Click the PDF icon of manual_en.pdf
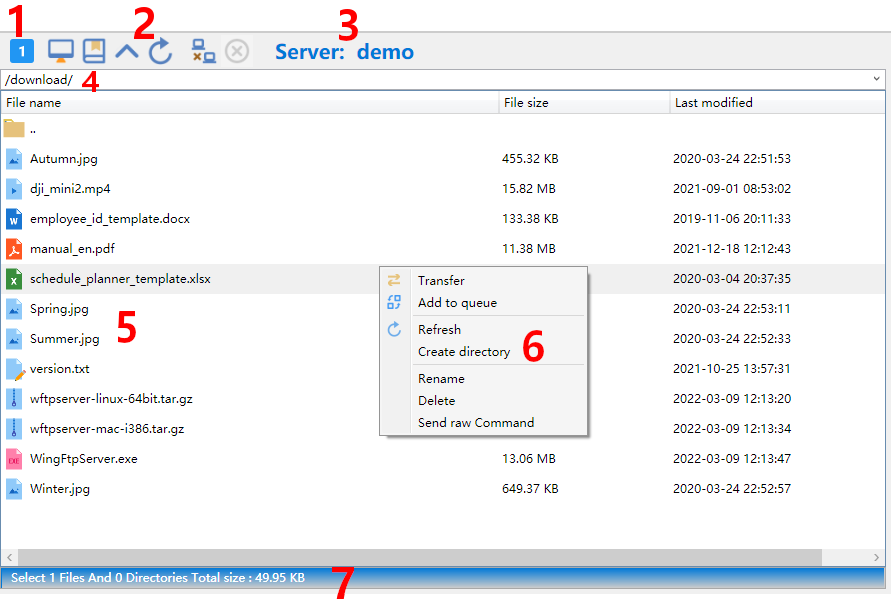The width and height of the screenshot is (894, 600). point(14,249)
